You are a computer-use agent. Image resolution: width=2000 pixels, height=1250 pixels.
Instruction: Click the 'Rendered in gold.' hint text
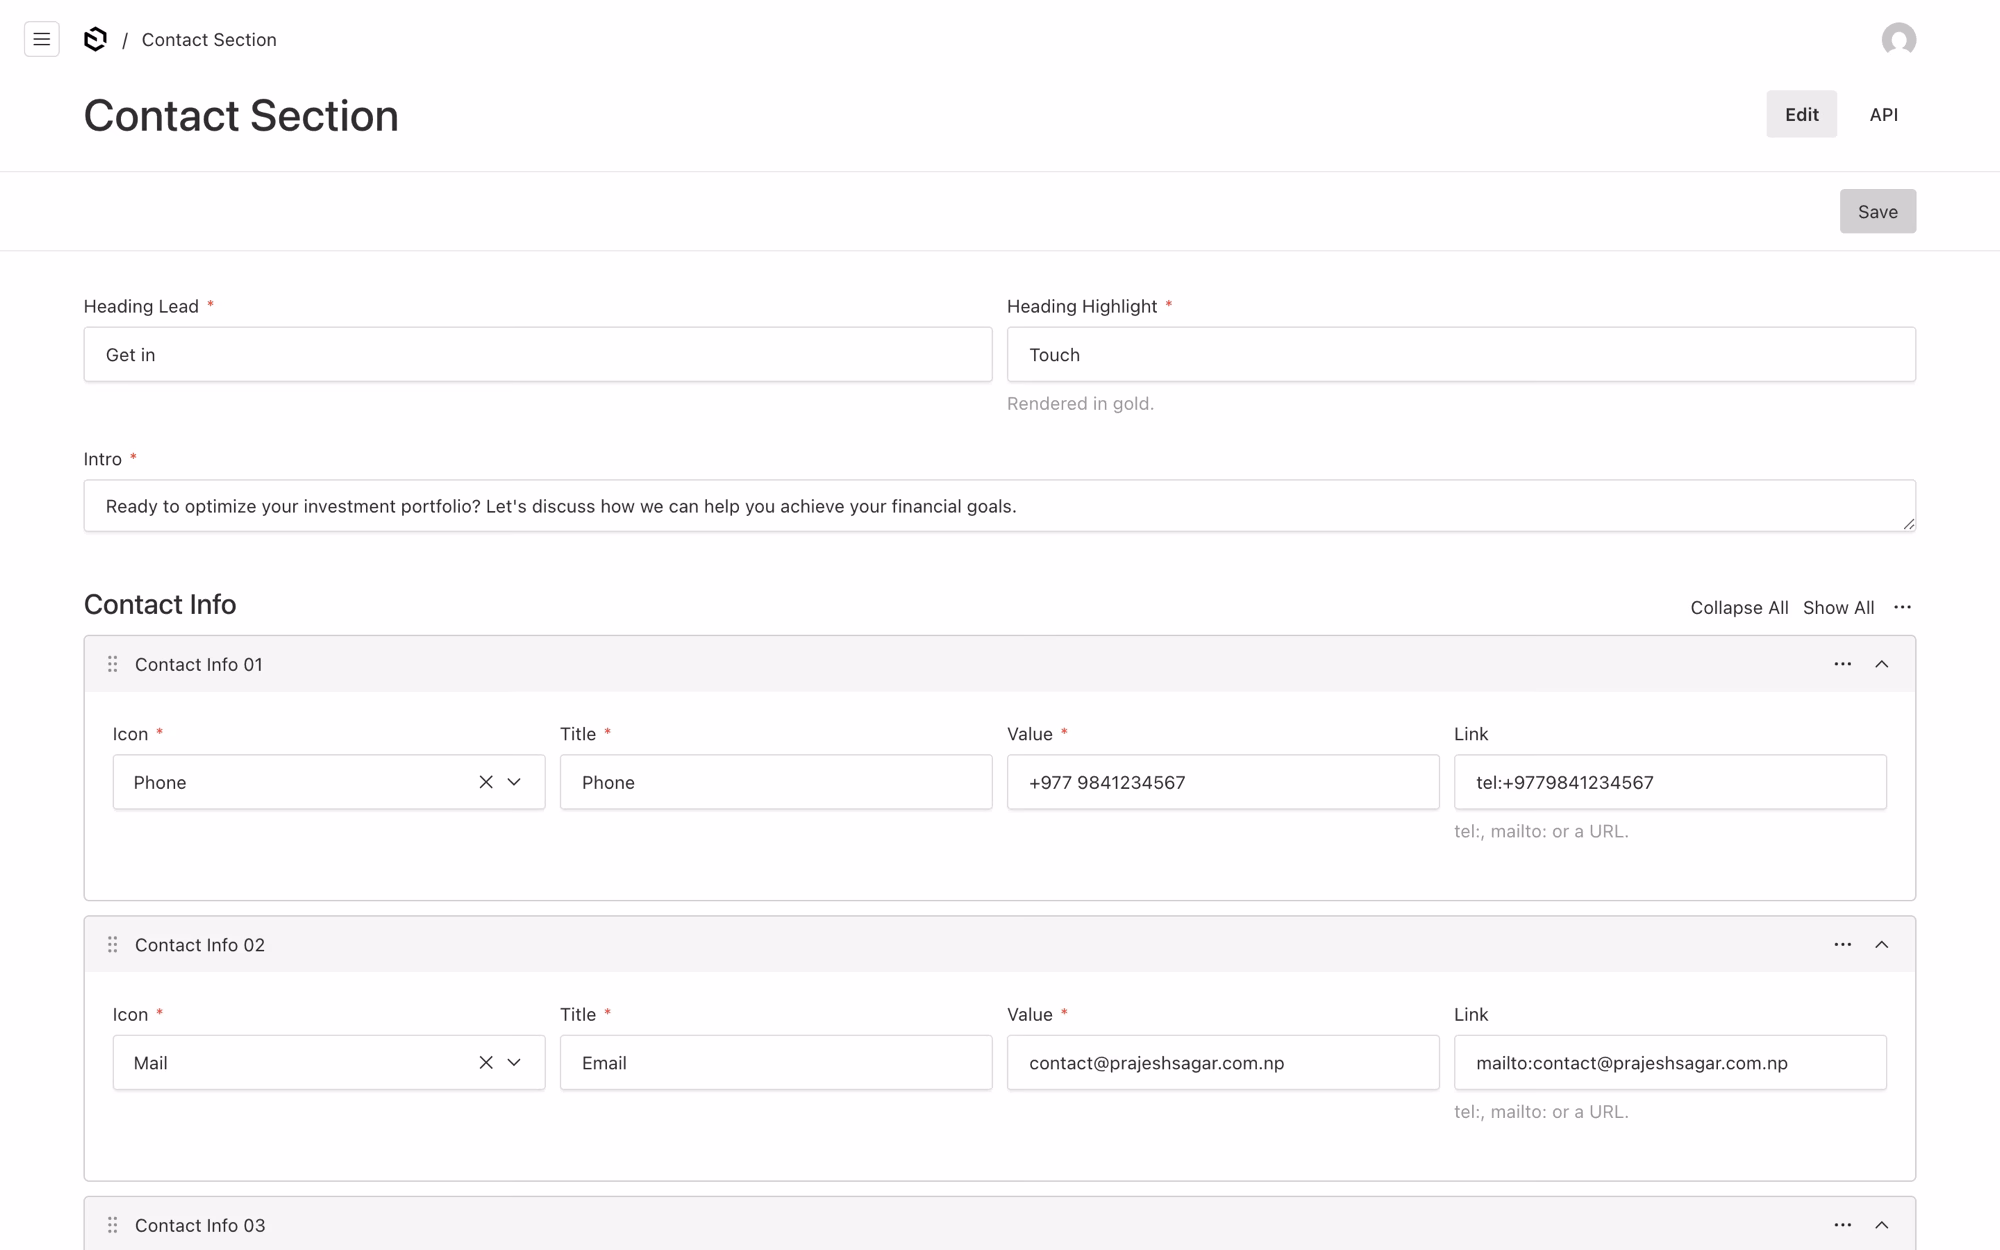1080,403
